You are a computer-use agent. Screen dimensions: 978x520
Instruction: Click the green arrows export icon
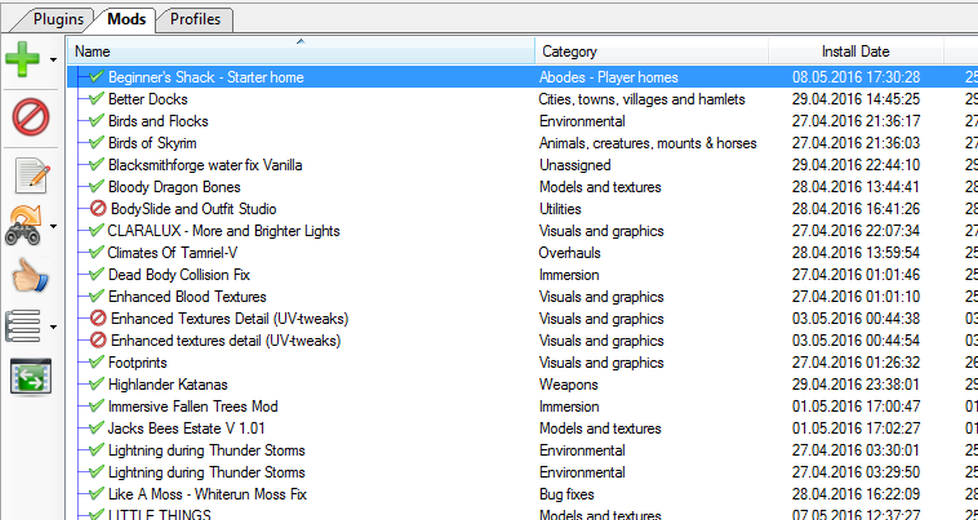point(31,377)
